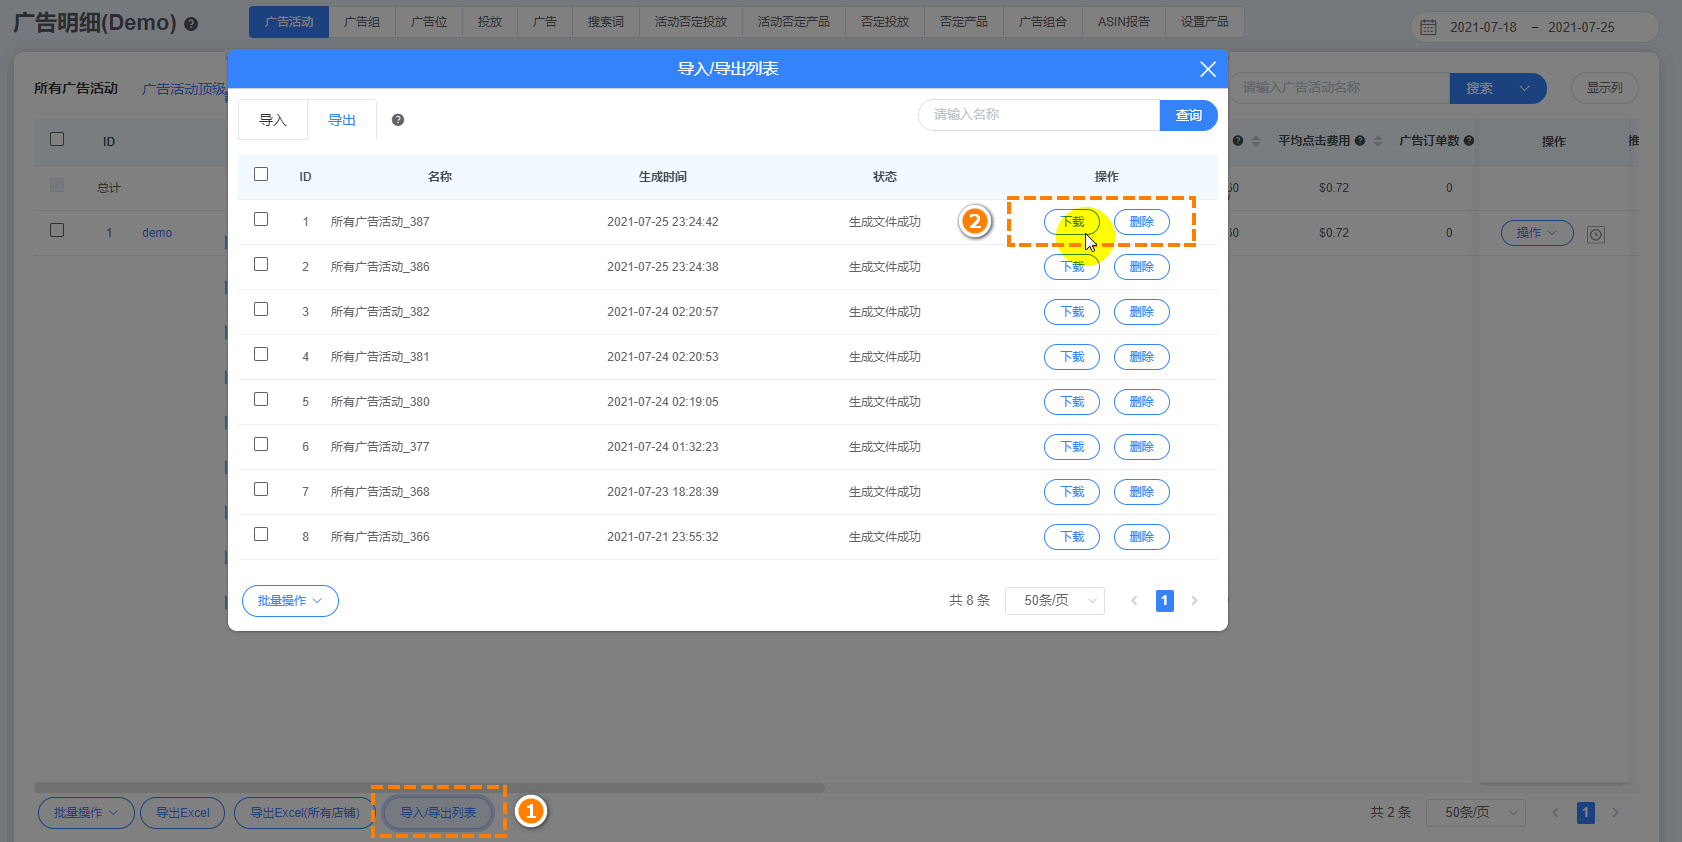Click the clock icon in the demo row
This screenshot has width=1682, height=842.
point(1595,234)
